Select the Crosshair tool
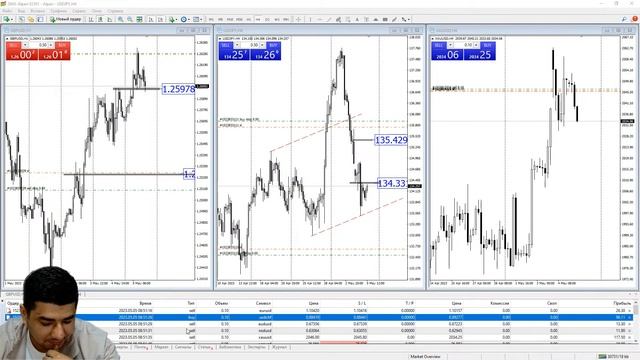 point(298,19)
